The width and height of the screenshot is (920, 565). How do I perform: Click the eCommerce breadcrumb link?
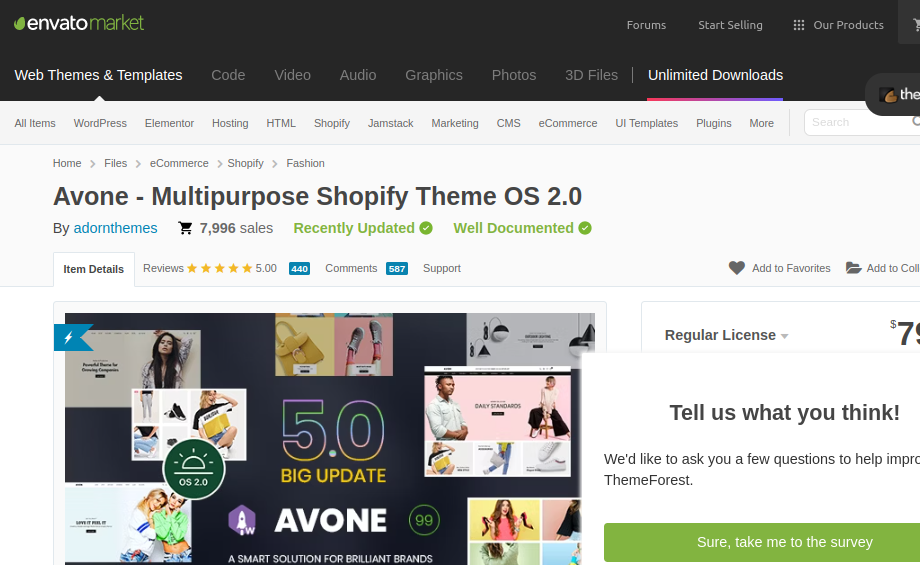coord(179,163)
